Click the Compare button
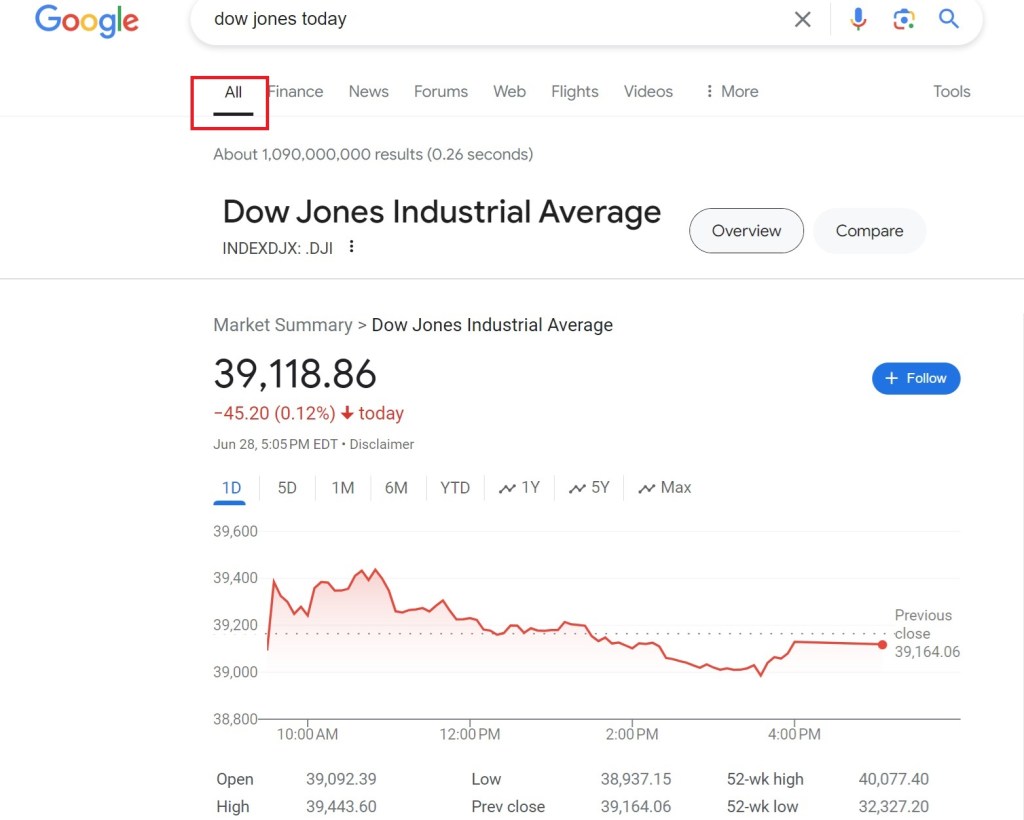The height and width of the screenshot is (820, 1024). coord(869,231)
